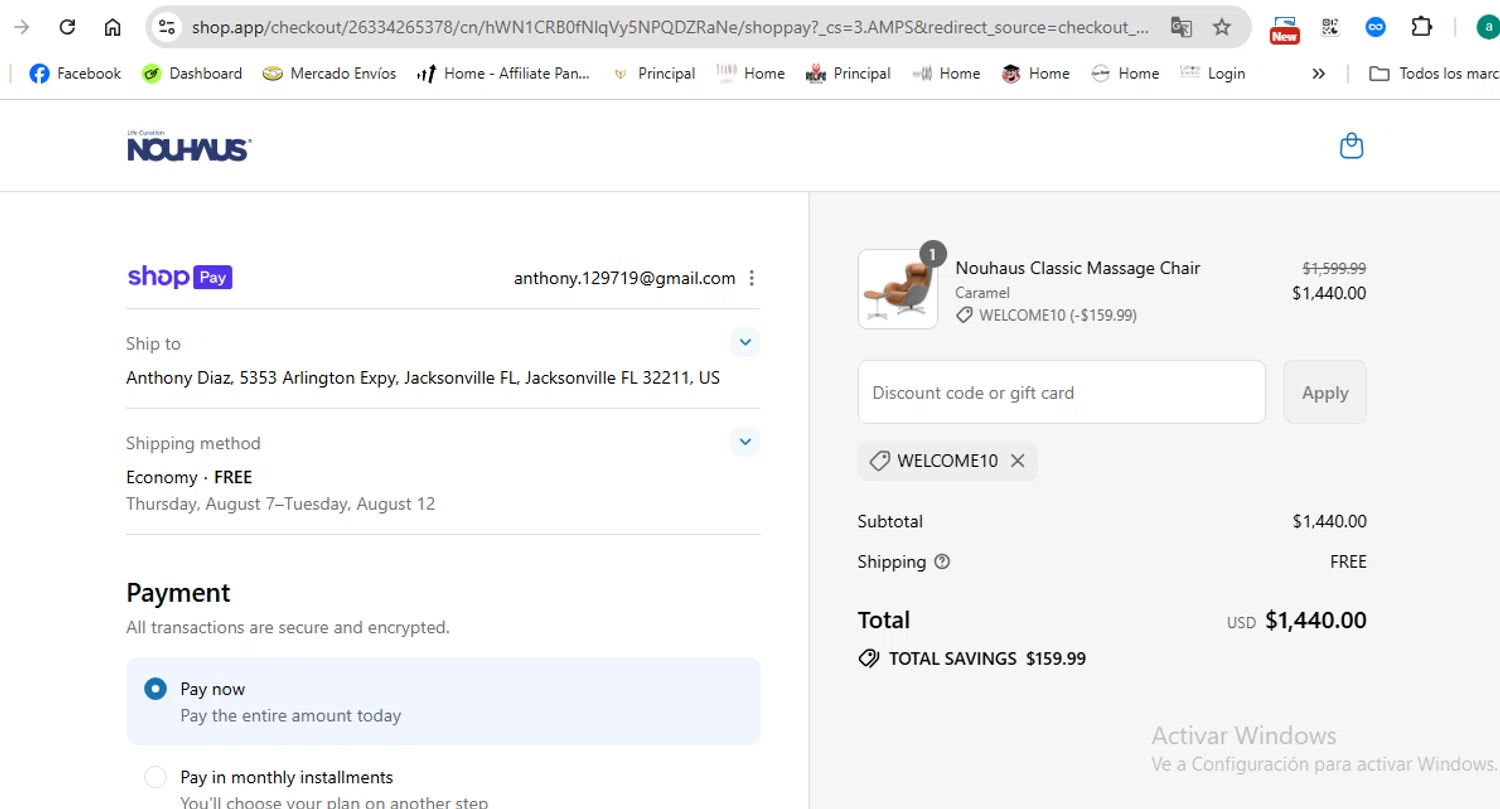Click the Anthony Diaz shipping address text
The image size is (1500, 809).
pos(423,378)
